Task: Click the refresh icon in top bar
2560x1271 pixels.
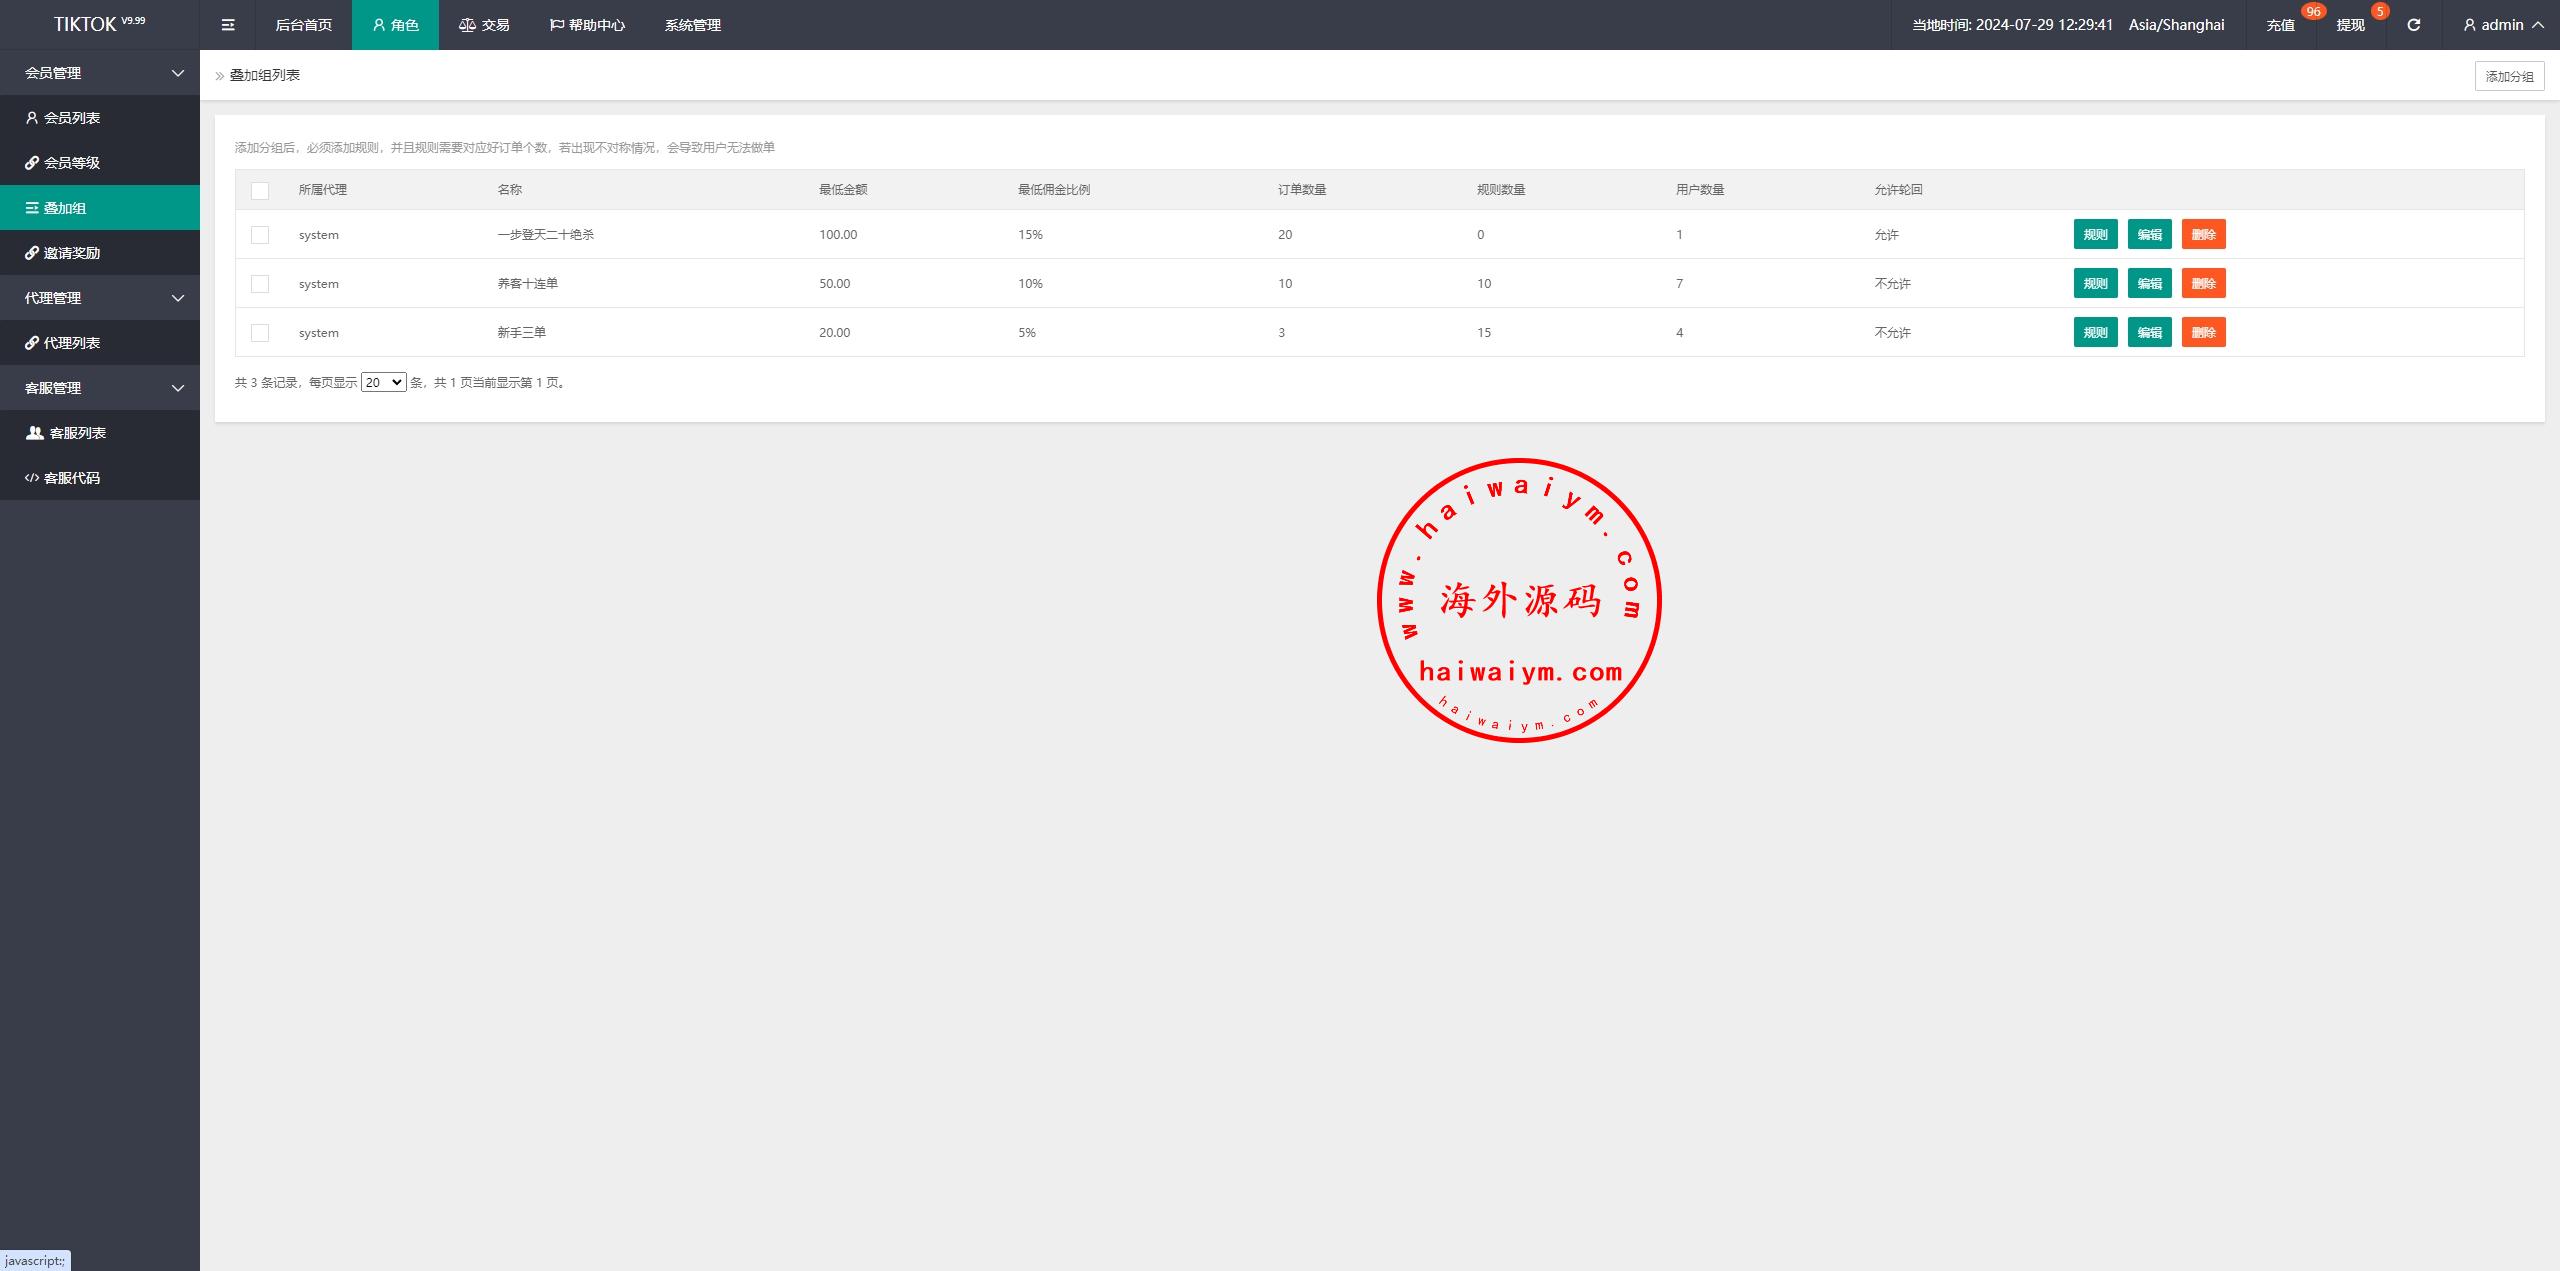Action: pos(2413,25)
